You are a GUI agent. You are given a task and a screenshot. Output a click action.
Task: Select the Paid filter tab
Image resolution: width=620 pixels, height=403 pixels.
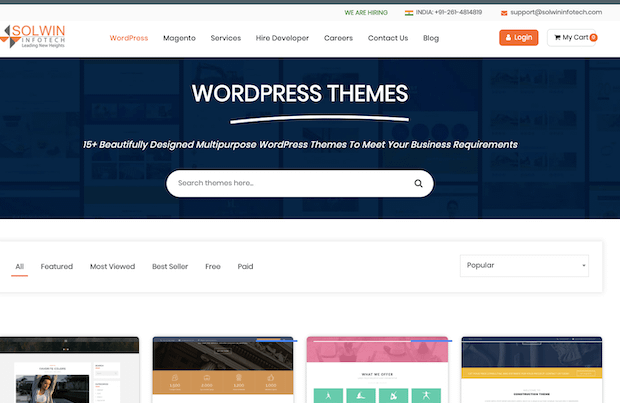246,267
